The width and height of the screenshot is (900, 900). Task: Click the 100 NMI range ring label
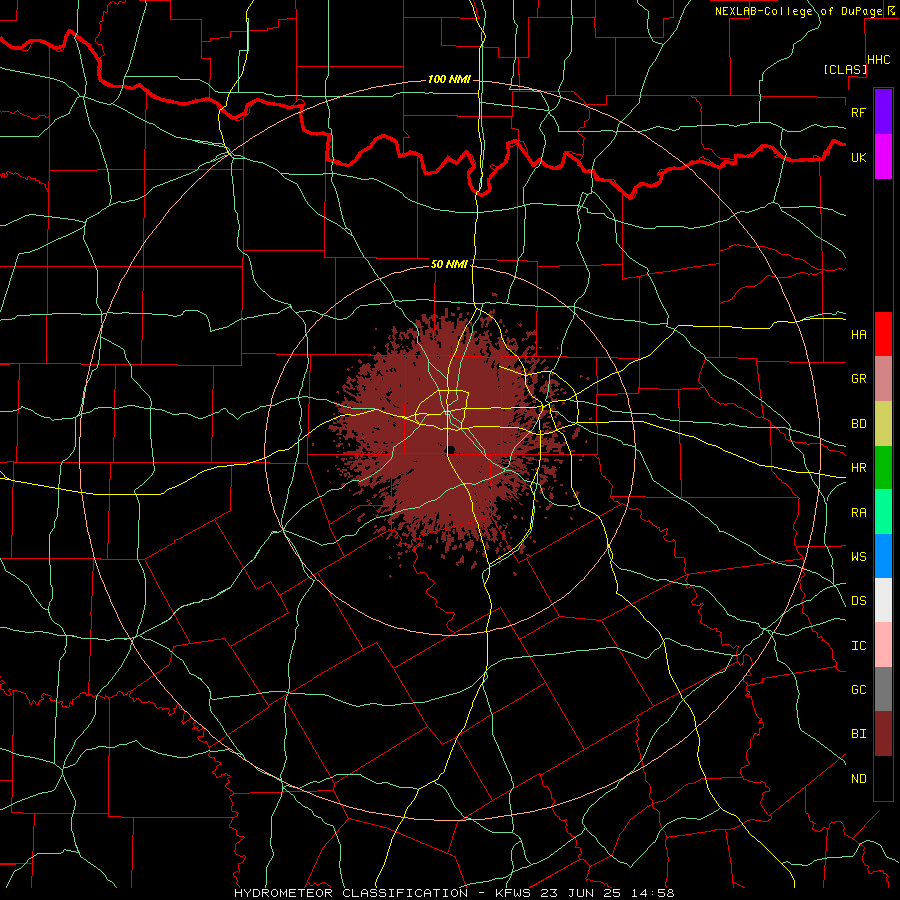[449, 79]
